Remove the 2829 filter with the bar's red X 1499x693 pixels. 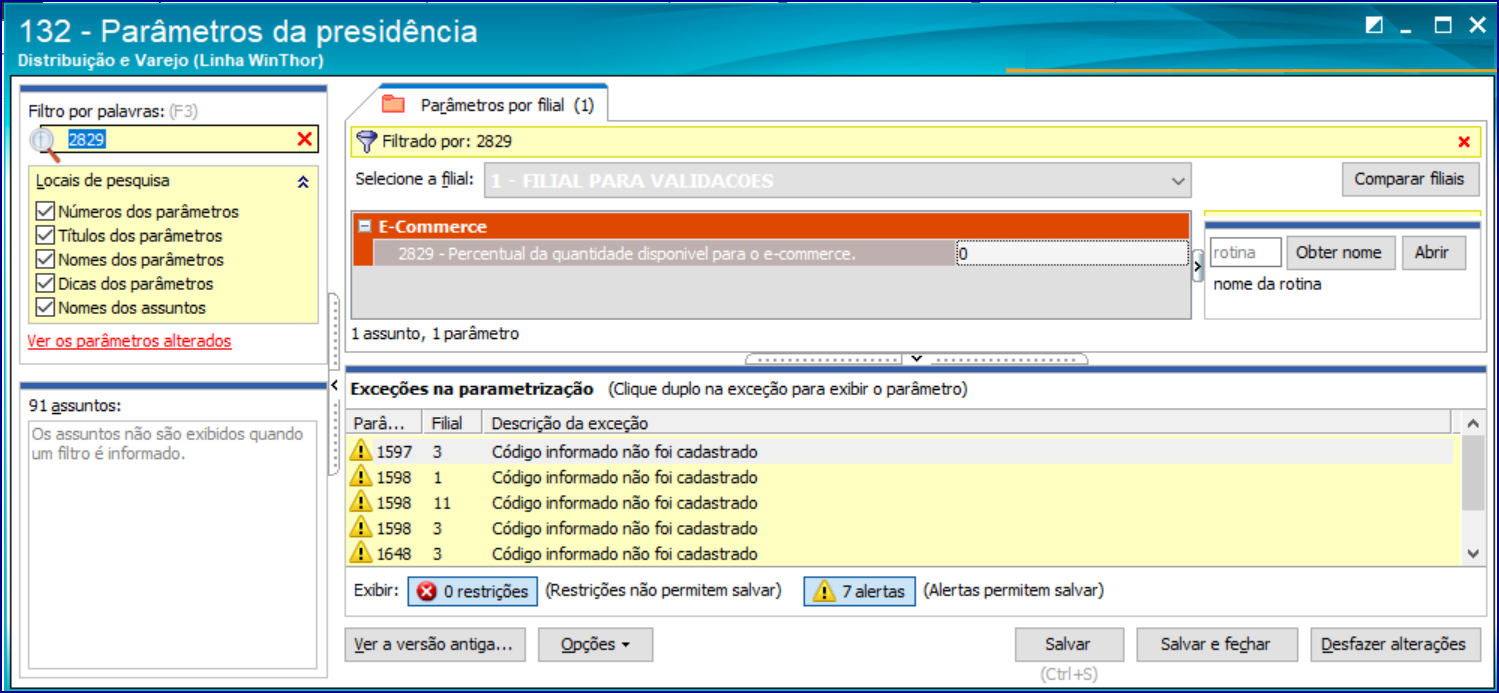(1464, 142)
